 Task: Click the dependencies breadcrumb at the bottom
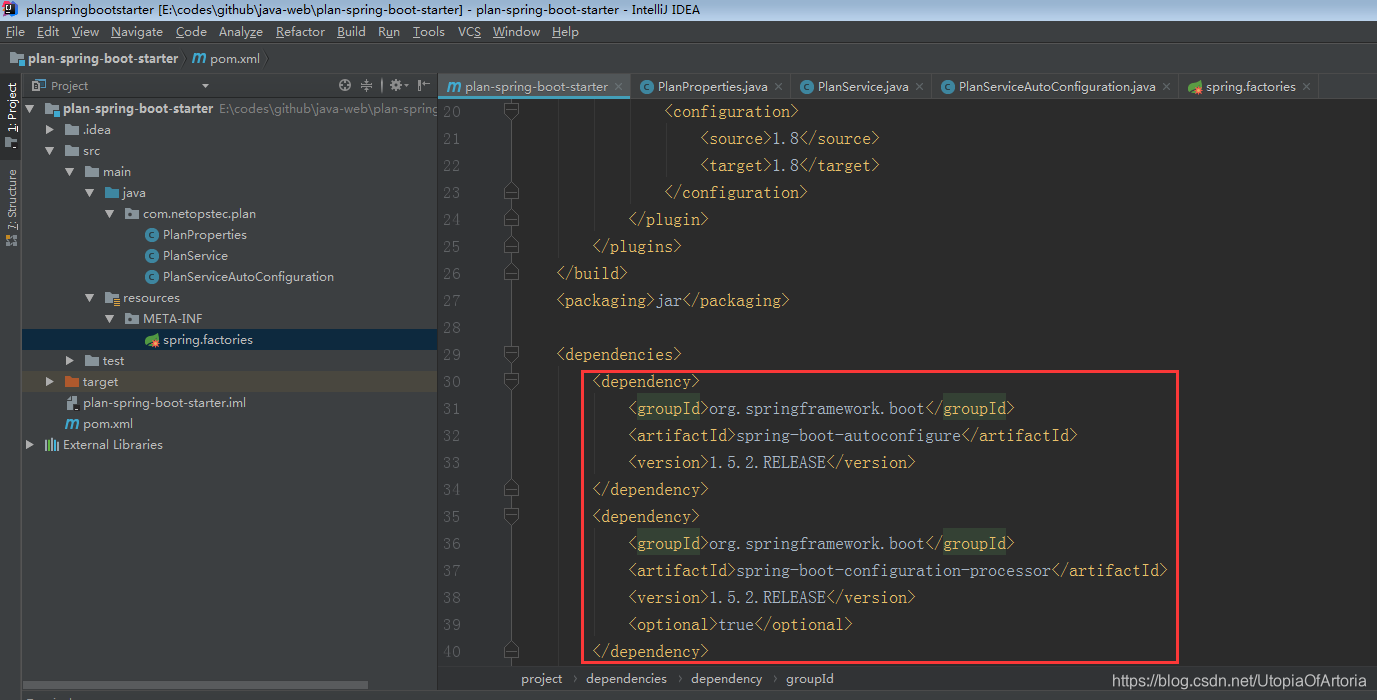(626, 678)
